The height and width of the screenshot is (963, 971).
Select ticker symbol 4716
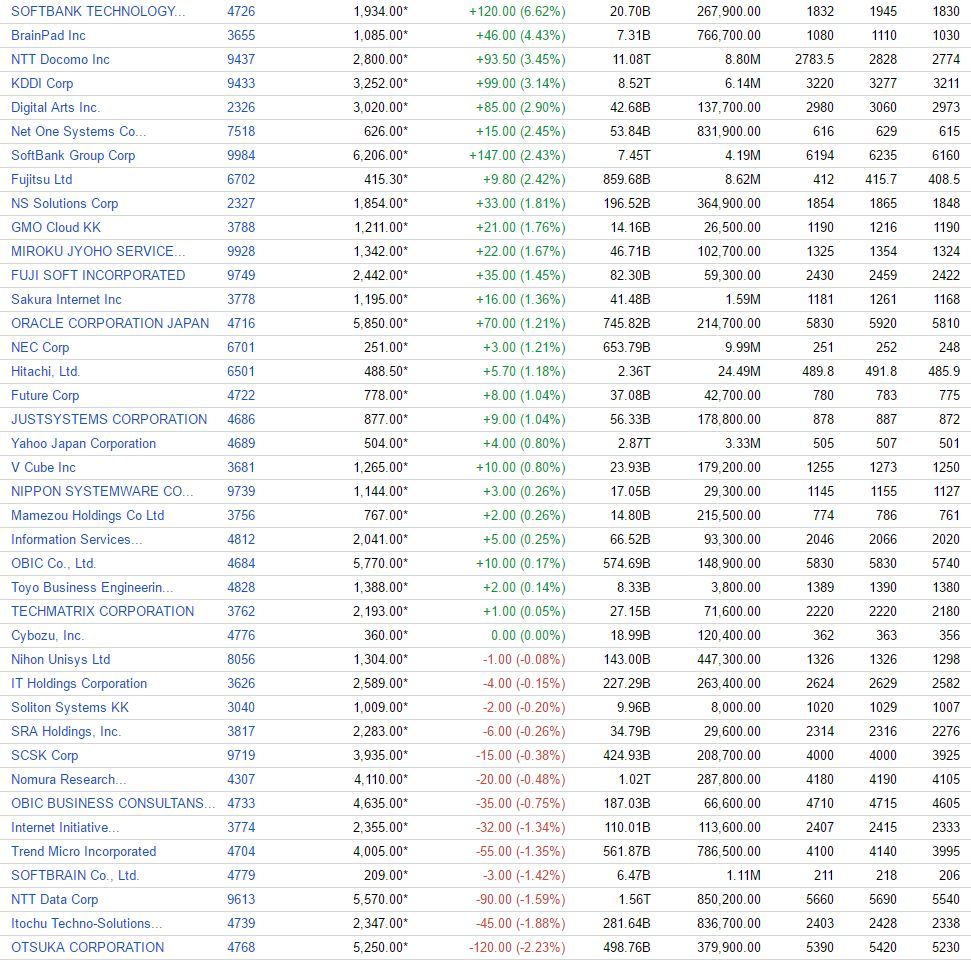click(241, 323)
